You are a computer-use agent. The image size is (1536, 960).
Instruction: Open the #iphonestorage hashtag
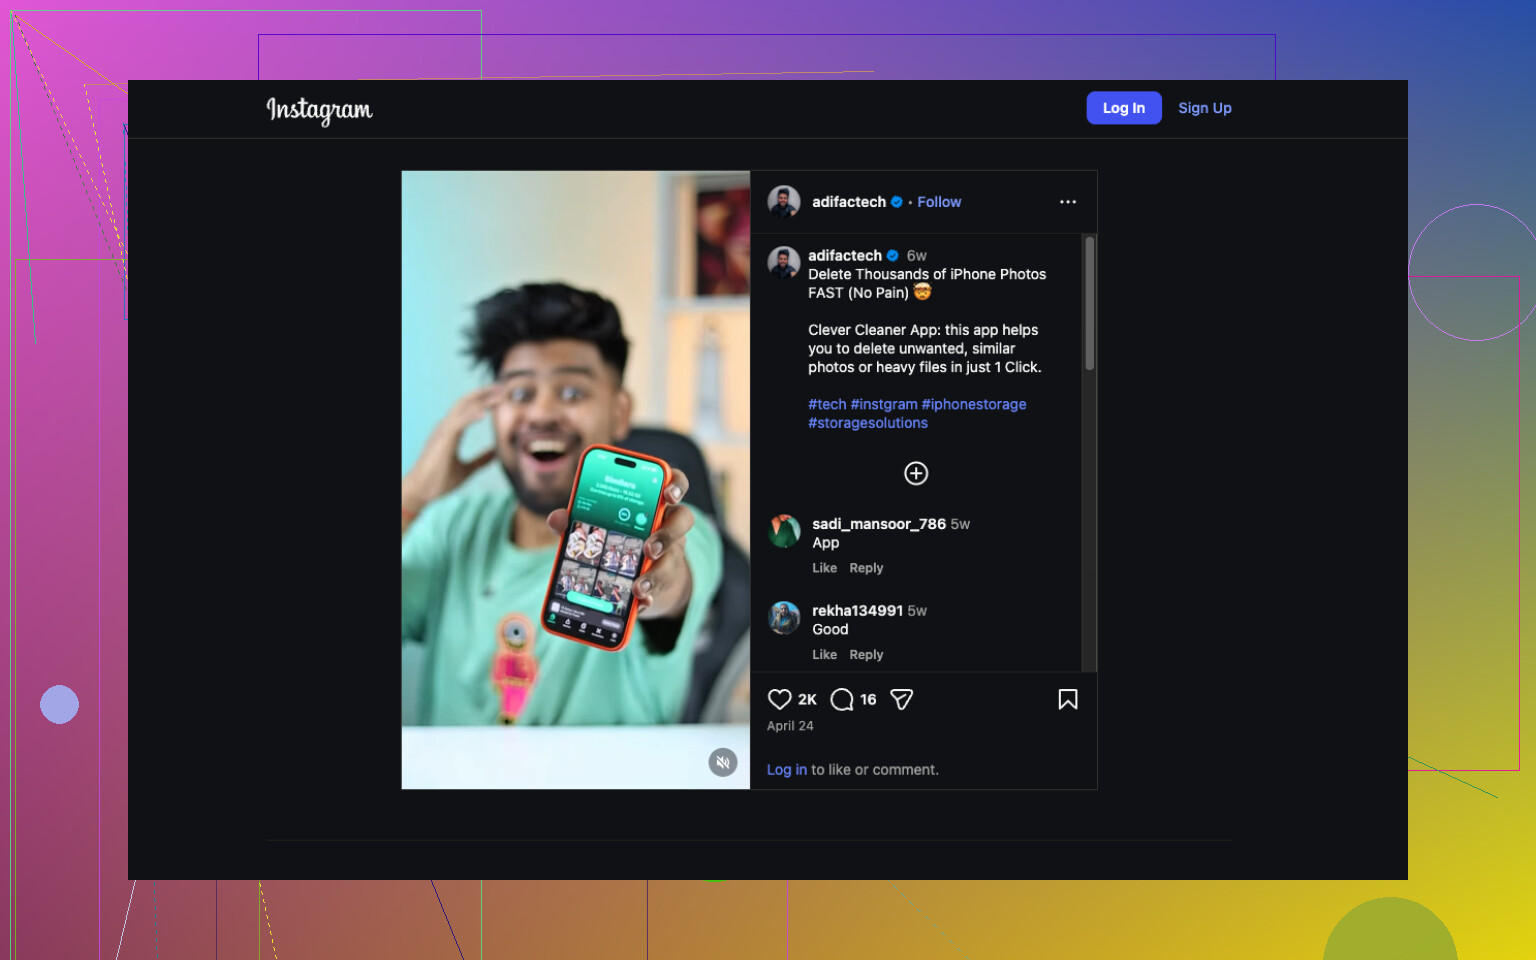click(974, 405)
